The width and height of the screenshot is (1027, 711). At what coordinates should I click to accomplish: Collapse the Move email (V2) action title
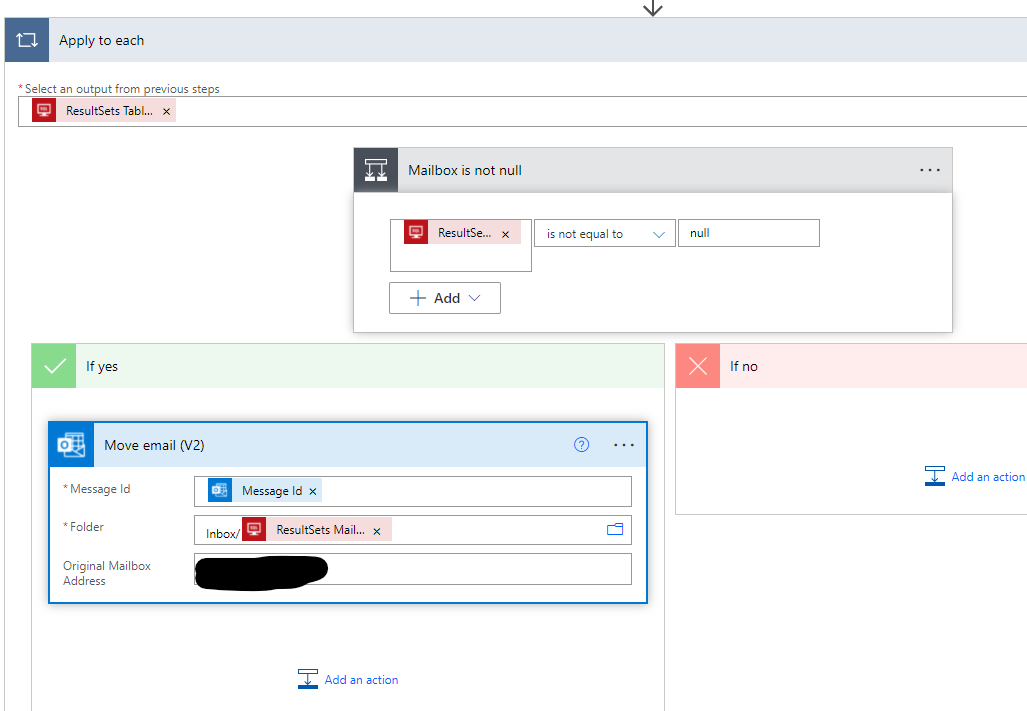pyautogui.click(x=154, y=445)
